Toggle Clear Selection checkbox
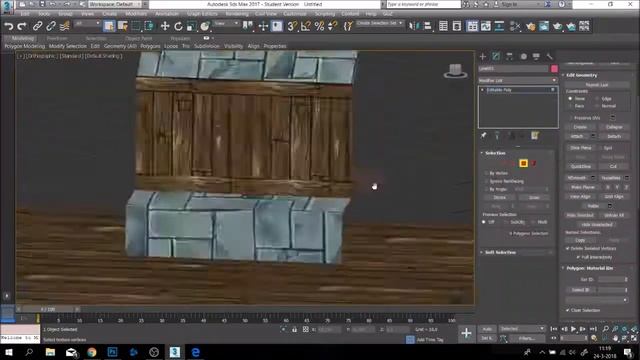640x360 pixels. (568, 310)
